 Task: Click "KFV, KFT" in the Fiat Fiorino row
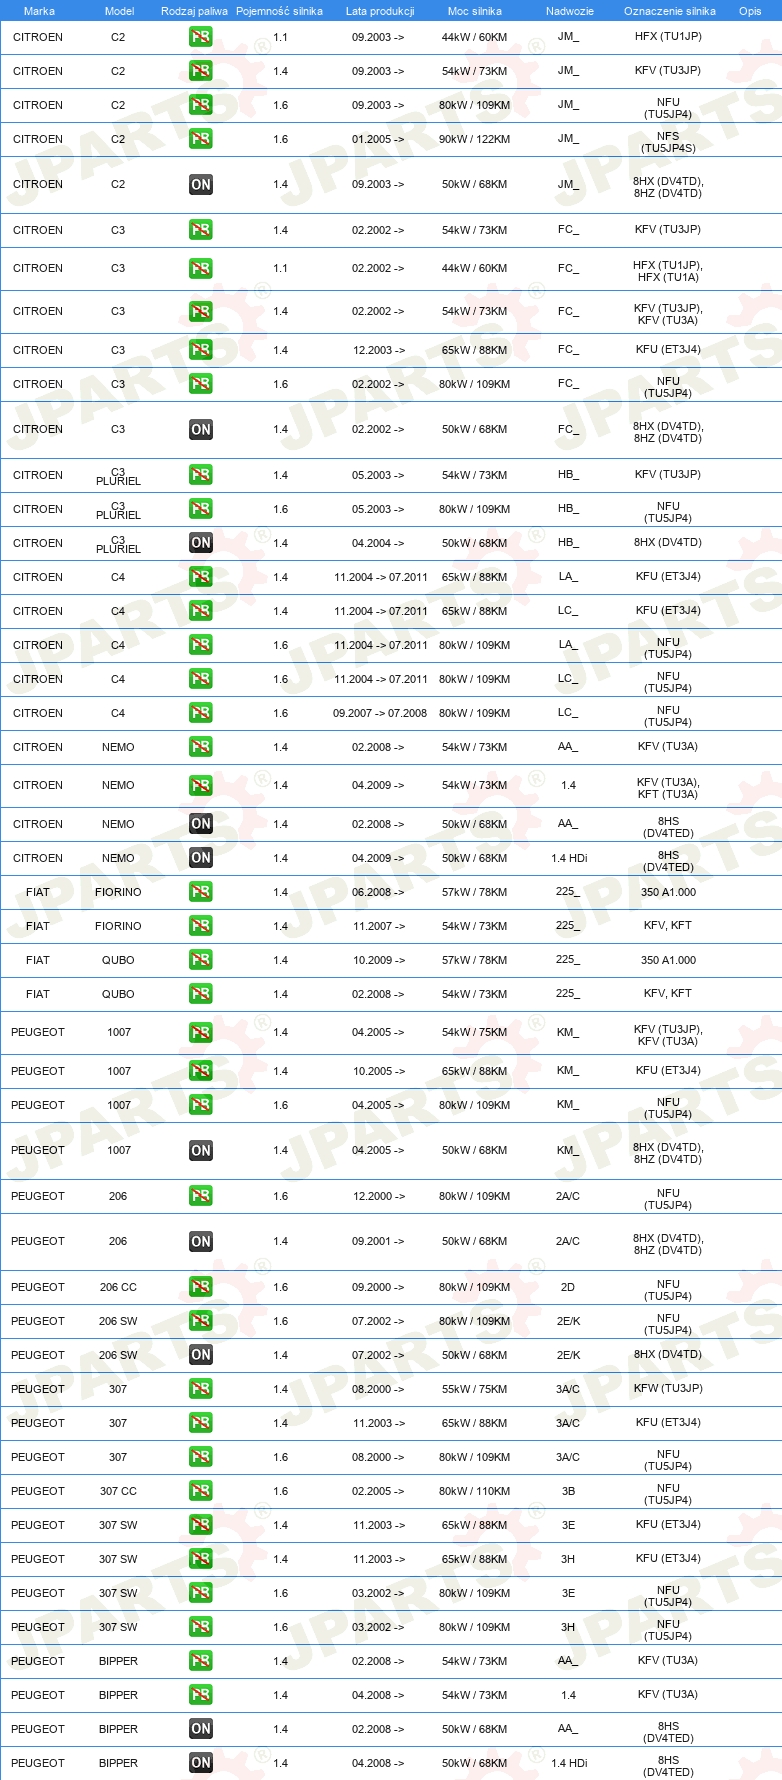[x=668, y=925]
